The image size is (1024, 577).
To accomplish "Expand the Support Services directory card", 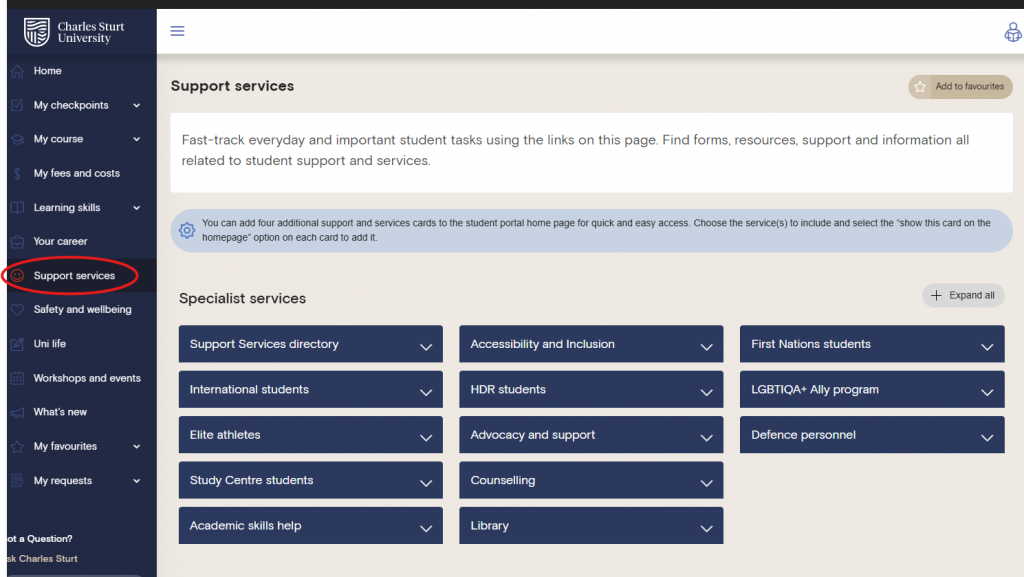I will pos(425,346).
